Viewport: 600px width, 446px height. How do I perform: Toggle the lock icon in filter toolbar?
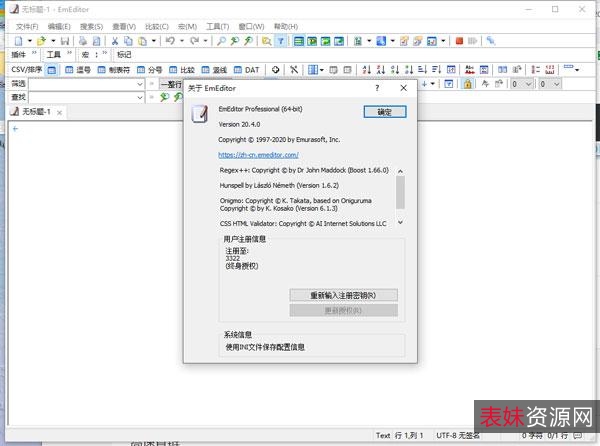tap(467, 83)
